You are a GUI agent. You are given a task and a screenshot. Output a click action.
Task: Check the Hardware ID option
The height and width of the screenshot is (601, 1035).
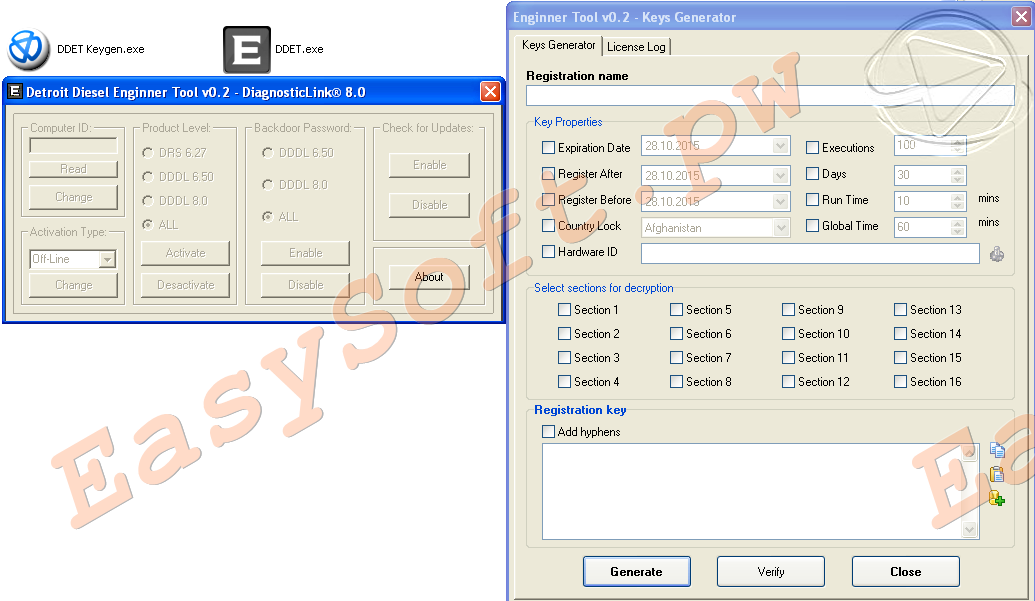click(548, 251)
